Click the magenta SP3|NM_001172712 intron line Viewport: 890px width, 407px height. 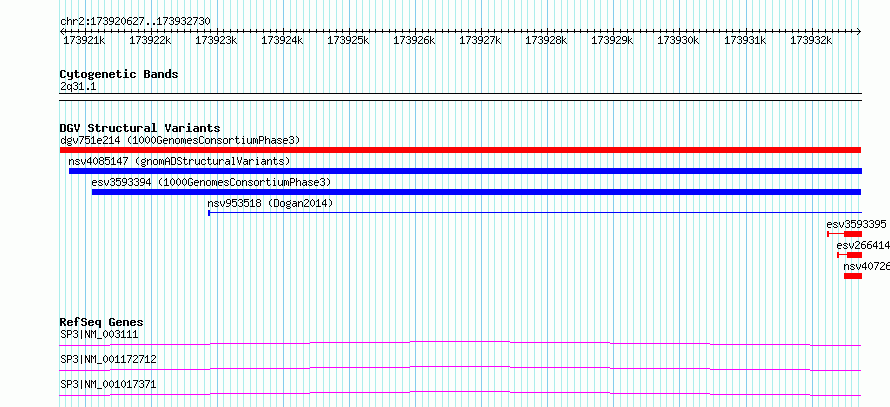[460, 368]
